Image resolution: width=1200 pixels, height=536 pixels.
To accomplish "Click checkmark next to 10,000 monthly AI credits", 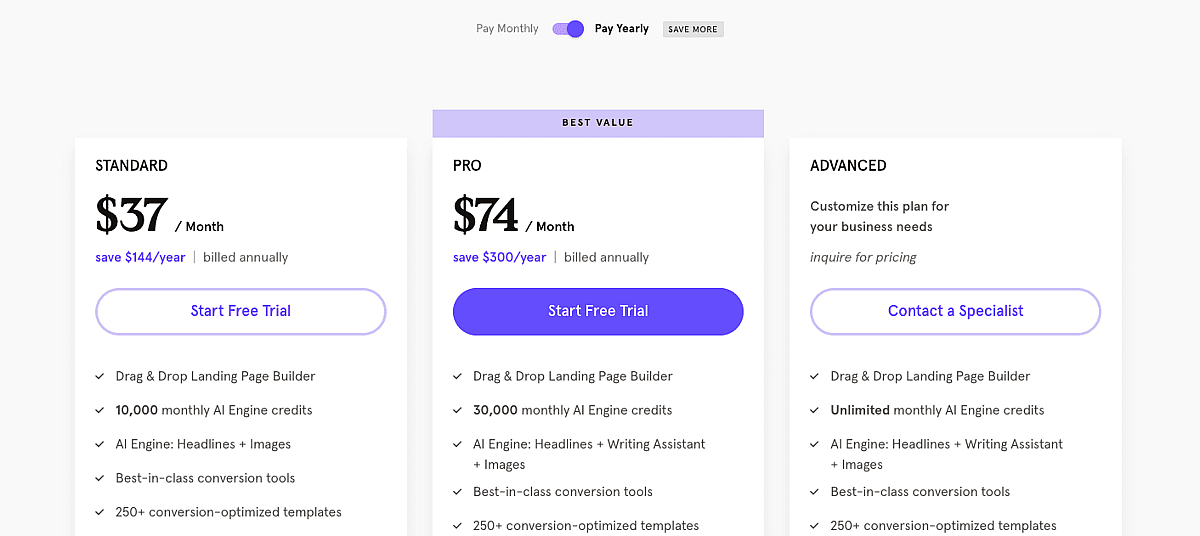I will point(100,411).
